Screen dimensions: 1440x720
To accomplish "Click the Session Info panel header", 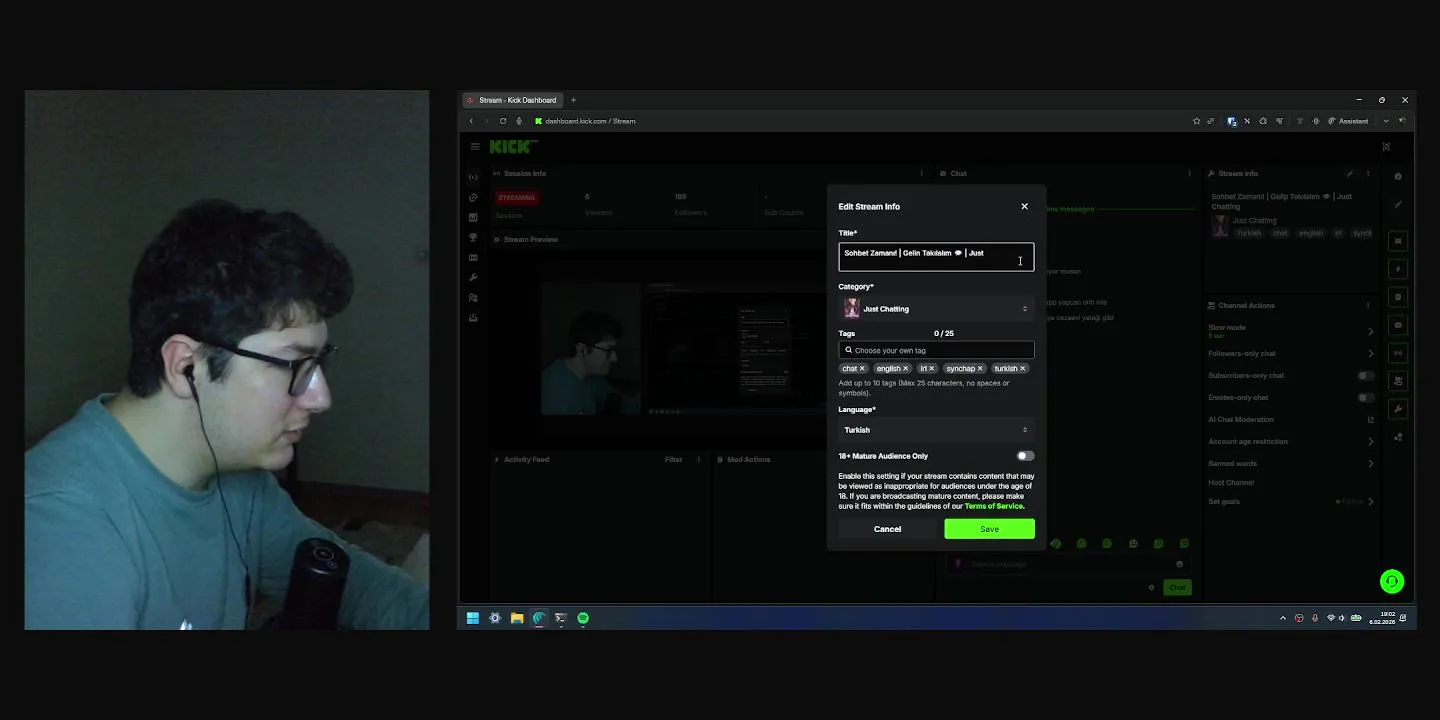I will pos(520,173).
